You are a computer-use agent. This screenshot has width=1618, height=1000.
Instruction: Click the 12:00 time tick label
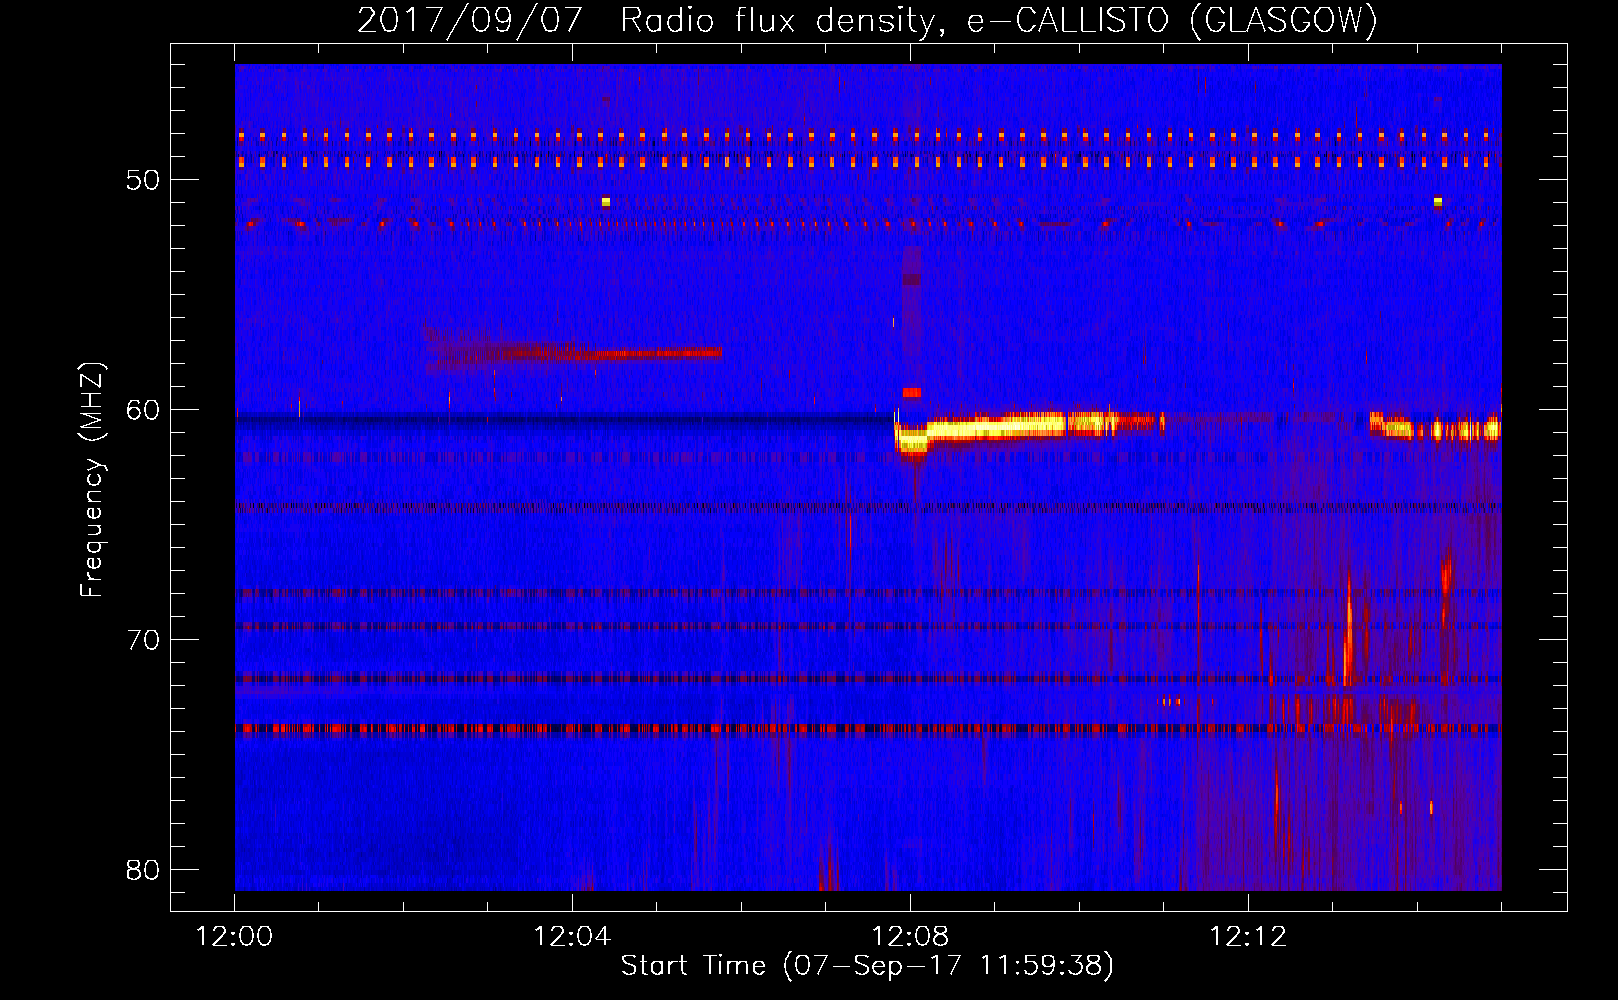pos(234,937)
